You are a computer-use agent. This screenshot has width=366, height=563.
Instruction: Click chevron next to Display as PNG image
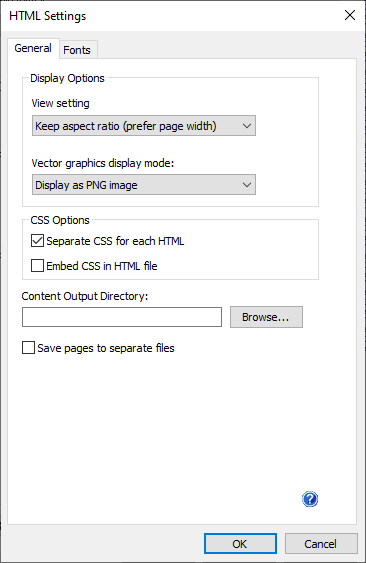[247, 185]
